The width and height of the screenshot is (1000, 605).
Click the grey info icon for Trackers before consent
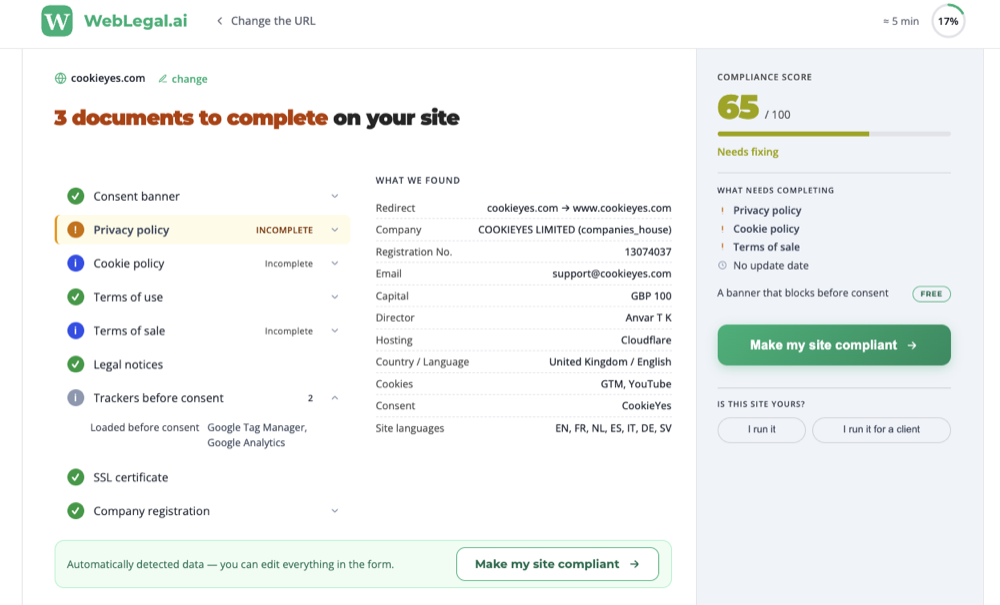pyautogui.click(x=76, y=398)
